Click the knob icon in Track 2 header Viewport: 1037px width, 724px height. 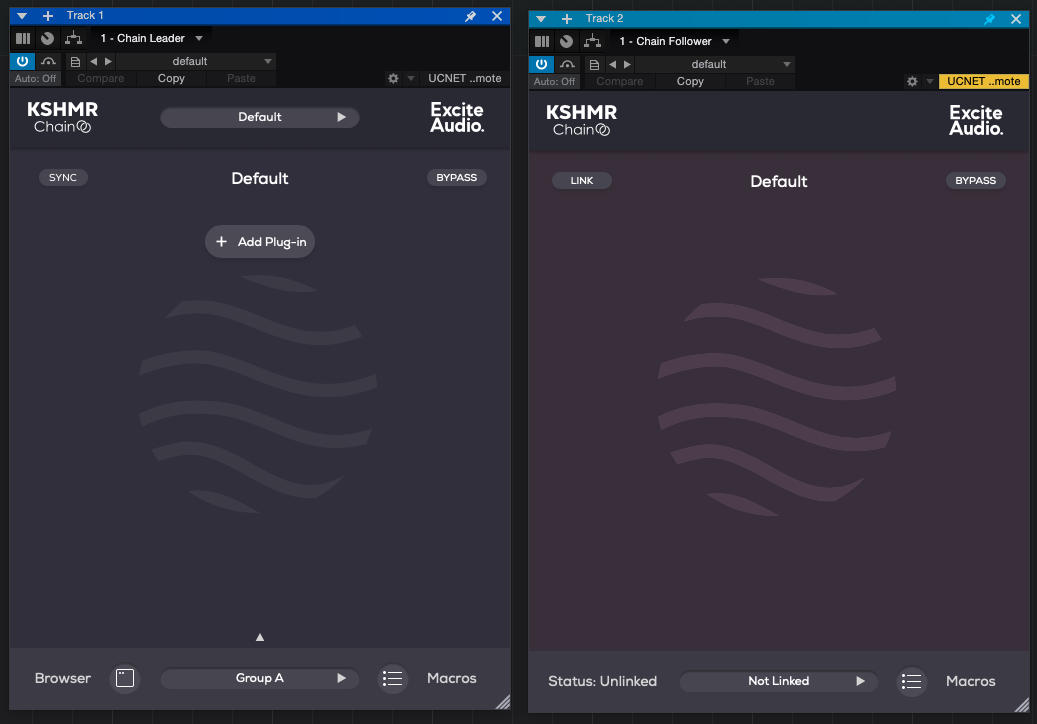tap(567, 41)
